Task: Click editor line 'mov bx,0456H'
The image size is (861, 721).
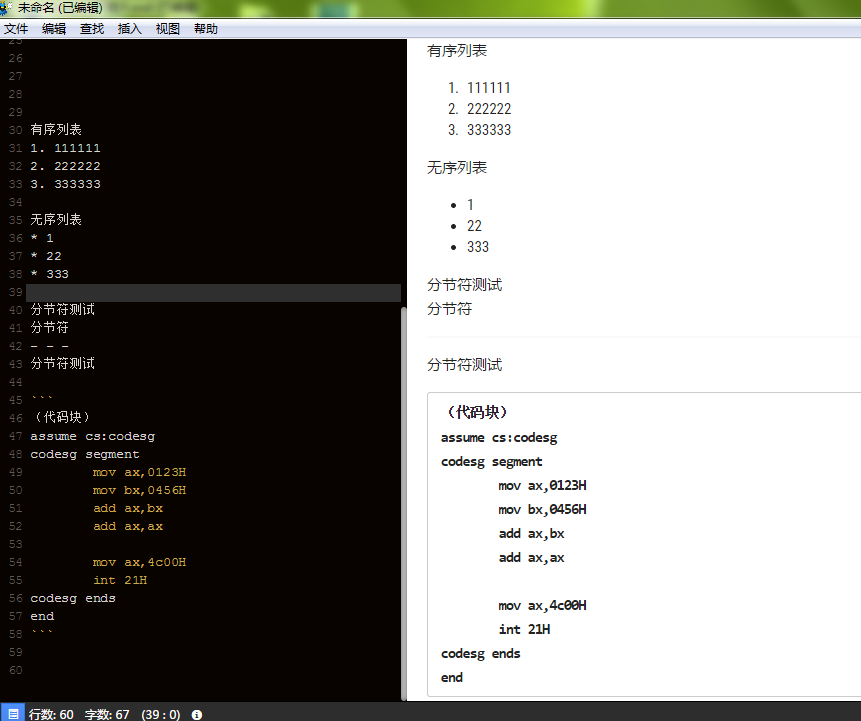Action: 139,490
